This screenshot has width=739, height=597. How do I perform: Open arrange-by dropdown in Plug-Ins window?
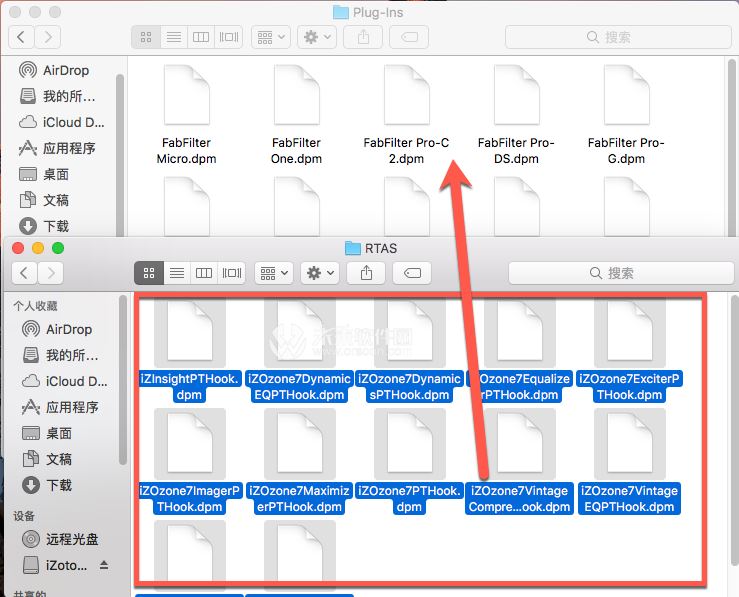point(271,37)
